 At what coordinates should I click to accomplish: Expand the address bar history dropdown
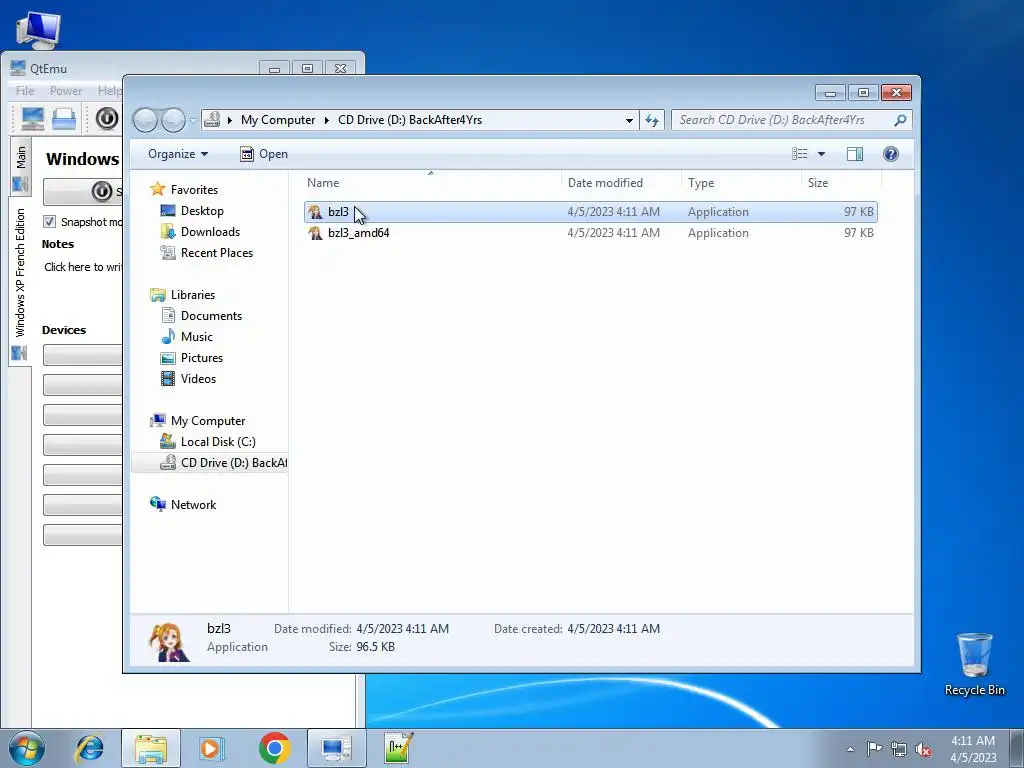629,120
